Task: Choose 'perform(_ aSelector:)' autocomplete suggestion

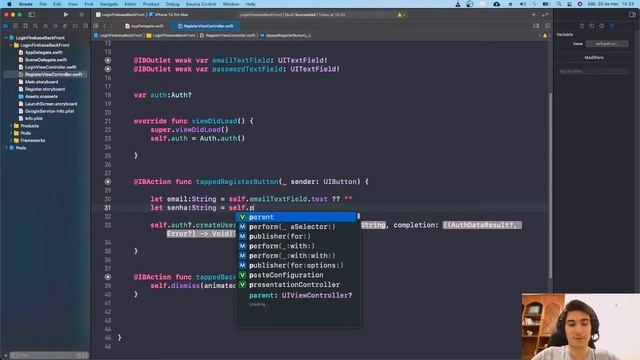Action: pos(297,227)
